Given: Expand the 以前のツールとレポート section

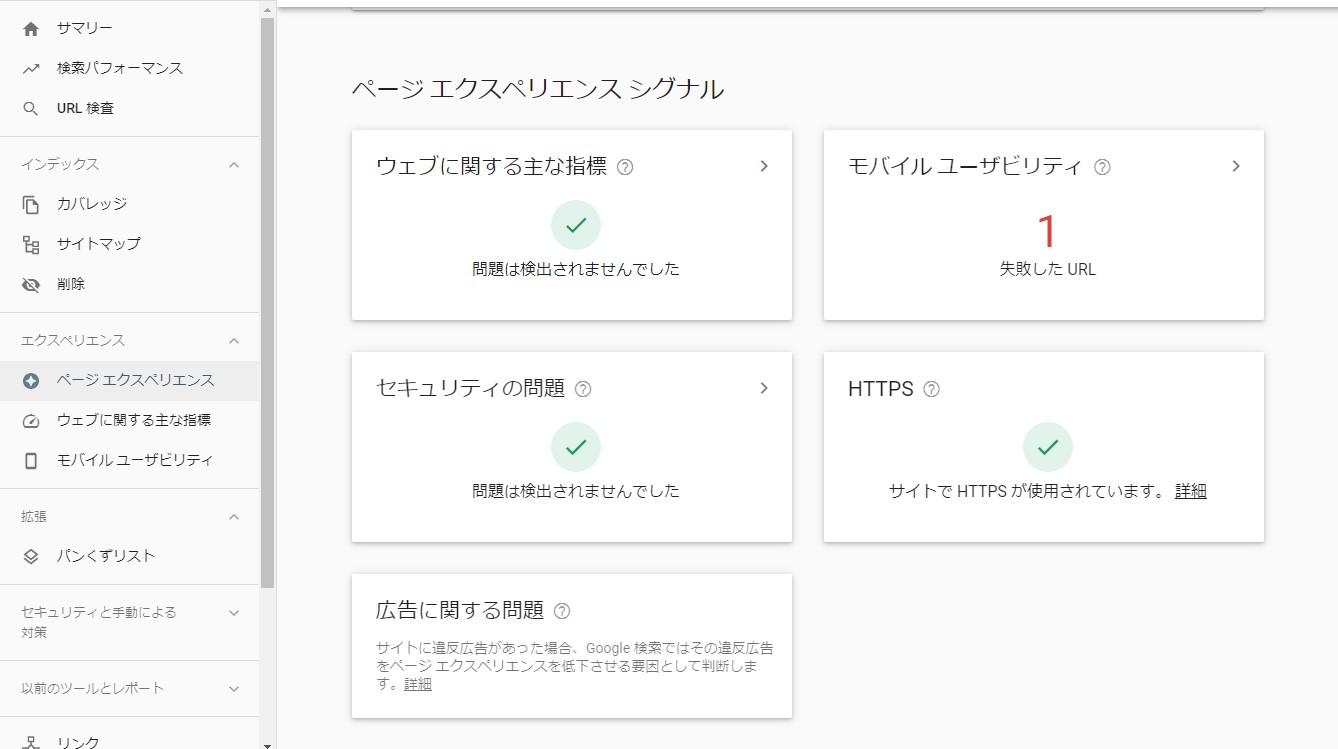Looking at the screenshot, I should pos(234,688).
